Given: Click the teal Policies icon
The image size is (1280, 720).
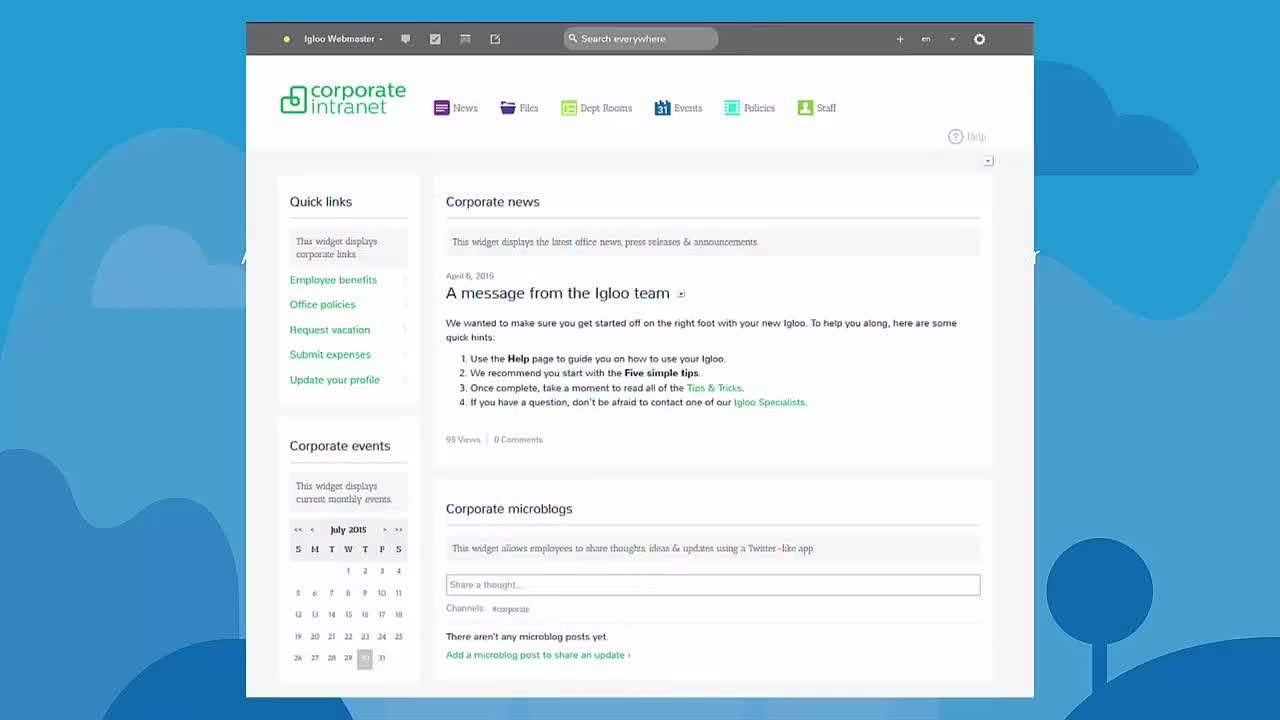Looking at the screenshot, I should pos(732,108).
